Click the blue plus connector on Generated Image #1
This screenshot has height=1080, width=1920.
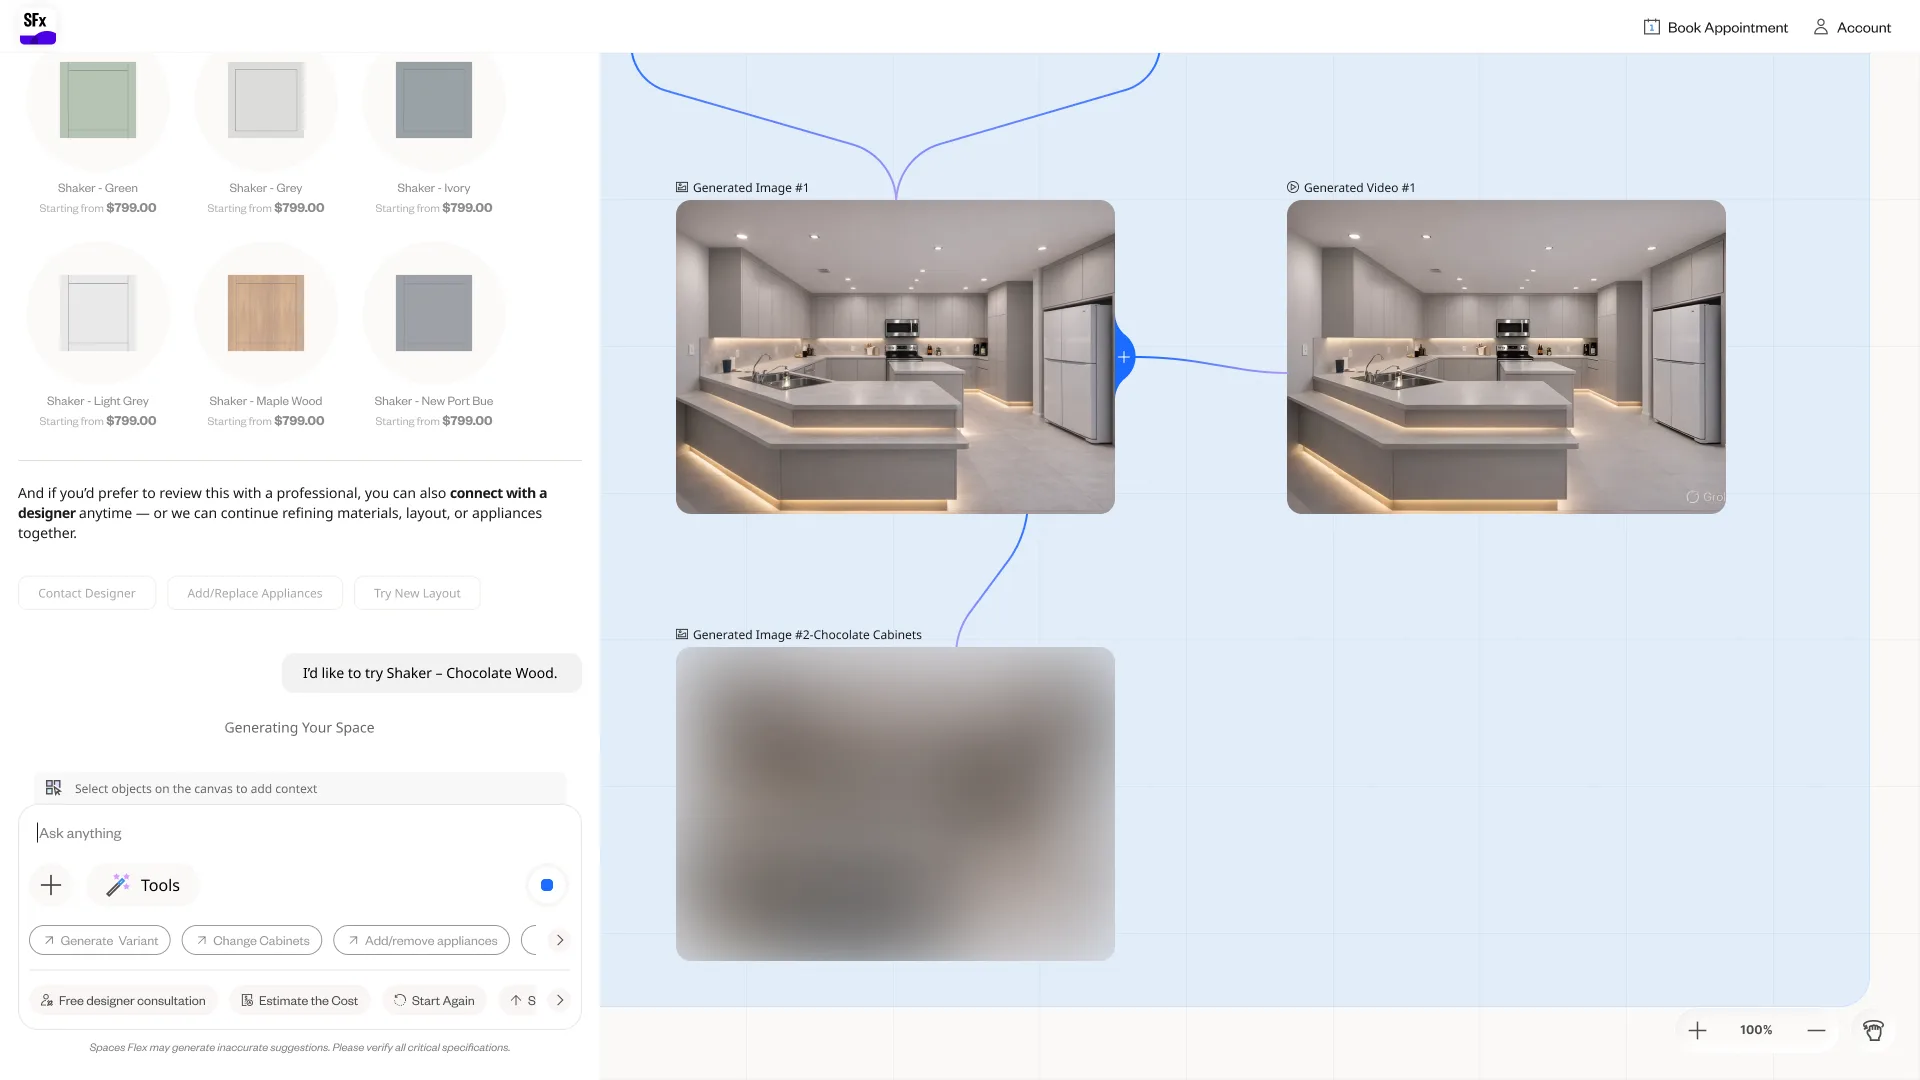pos(1124,357)
